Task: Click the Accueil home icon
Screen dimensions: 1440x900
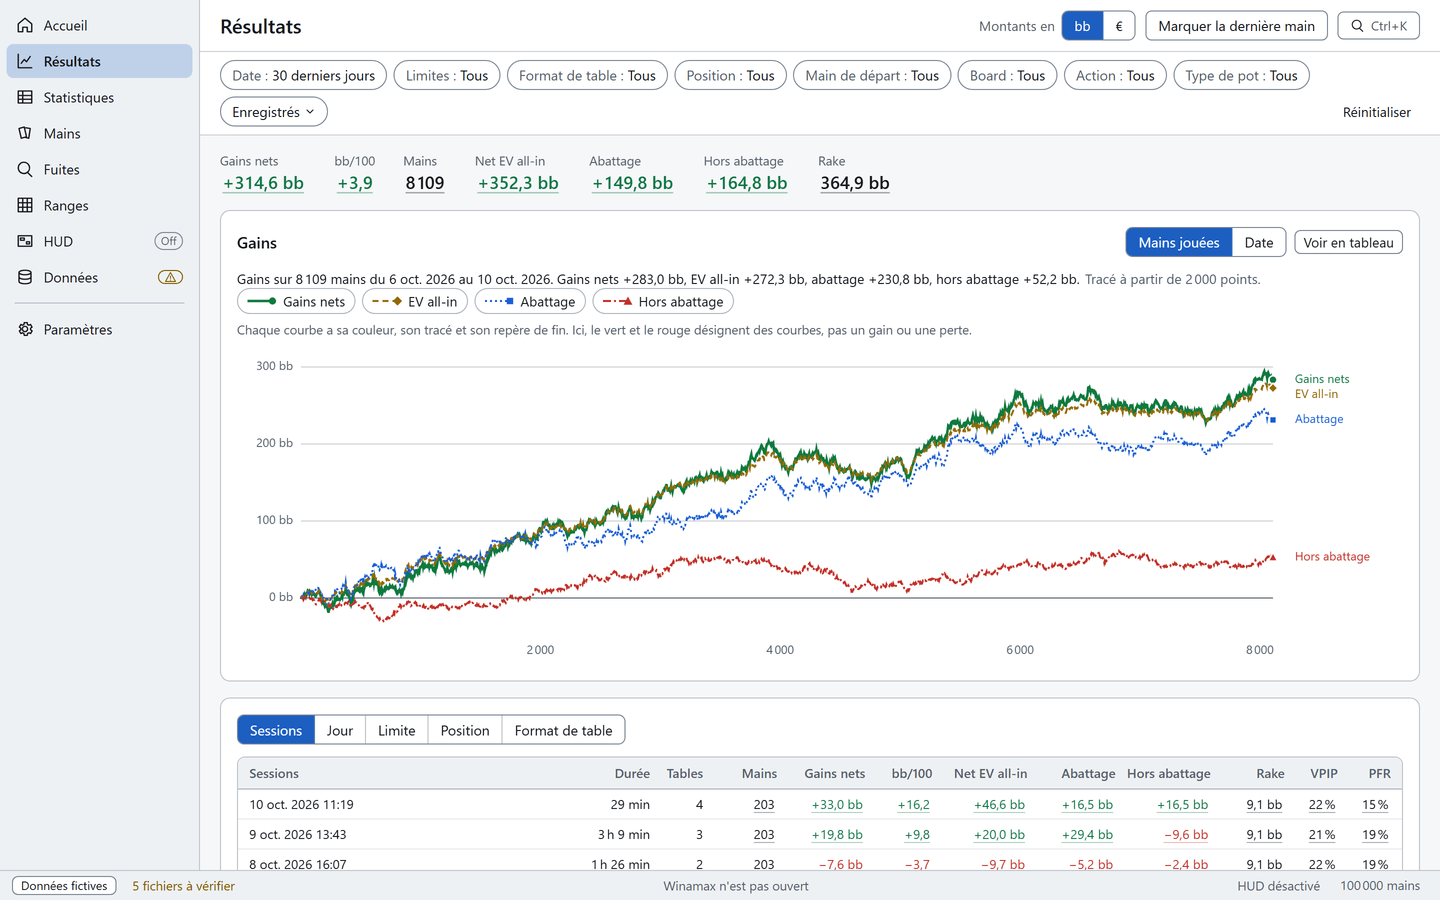Action: 25,25
